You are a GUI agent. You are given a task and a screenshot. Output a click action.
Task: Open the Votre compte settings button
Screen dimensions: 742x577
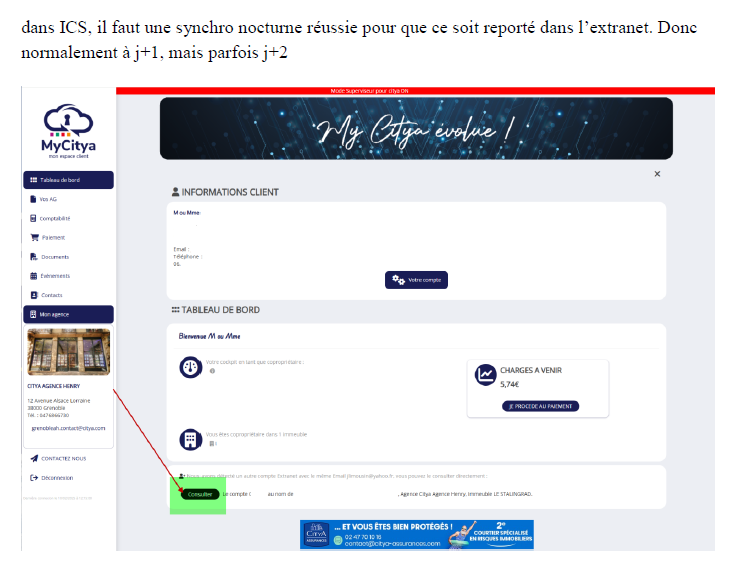(416, 280)
